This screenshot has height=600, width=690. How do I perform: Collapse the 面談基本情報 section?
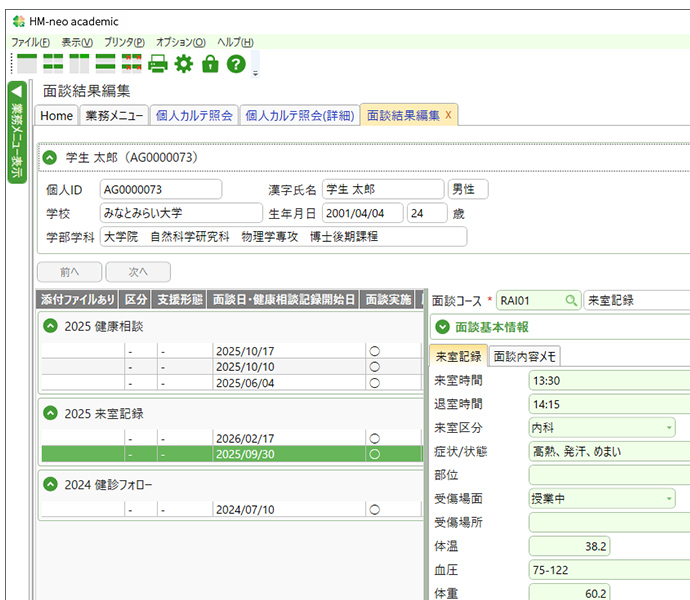(443, 327)
